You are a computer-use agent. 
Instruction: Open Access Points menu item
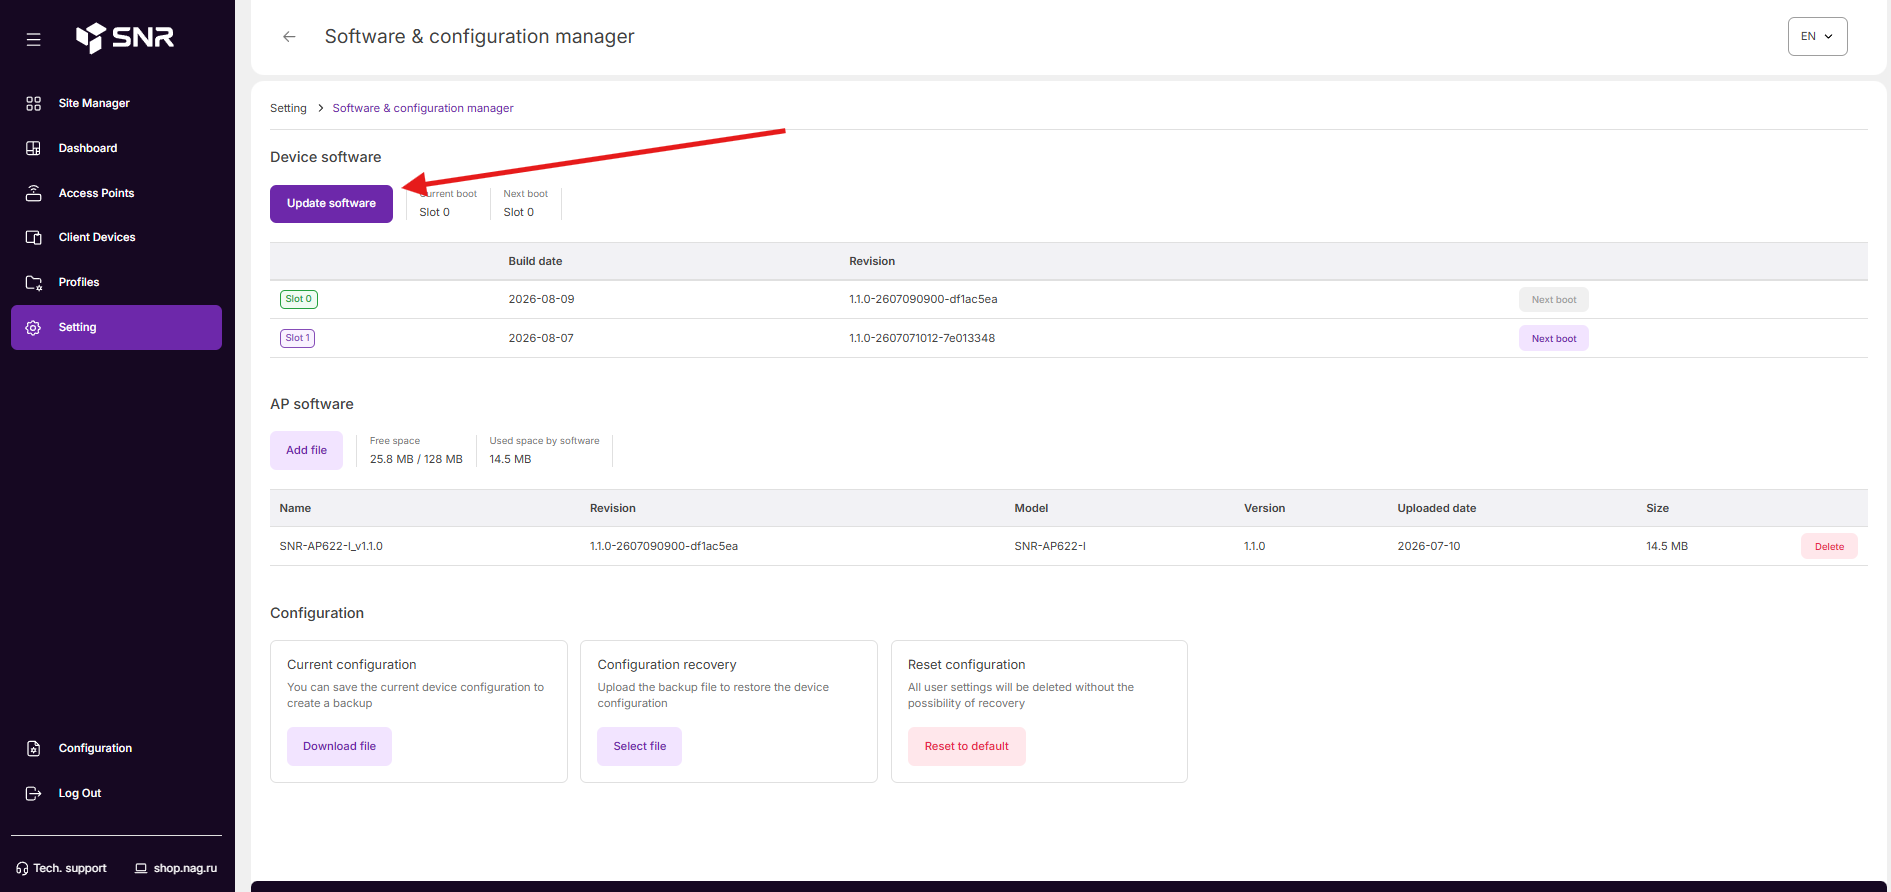[116, 193]
